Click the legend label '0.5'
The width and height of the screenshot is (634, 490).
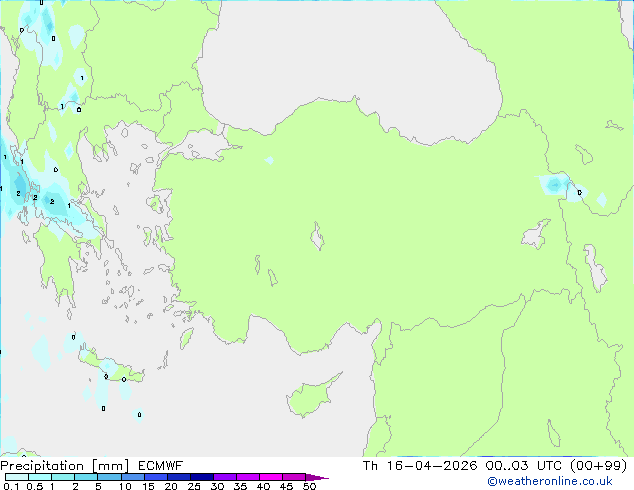point(35,486)
